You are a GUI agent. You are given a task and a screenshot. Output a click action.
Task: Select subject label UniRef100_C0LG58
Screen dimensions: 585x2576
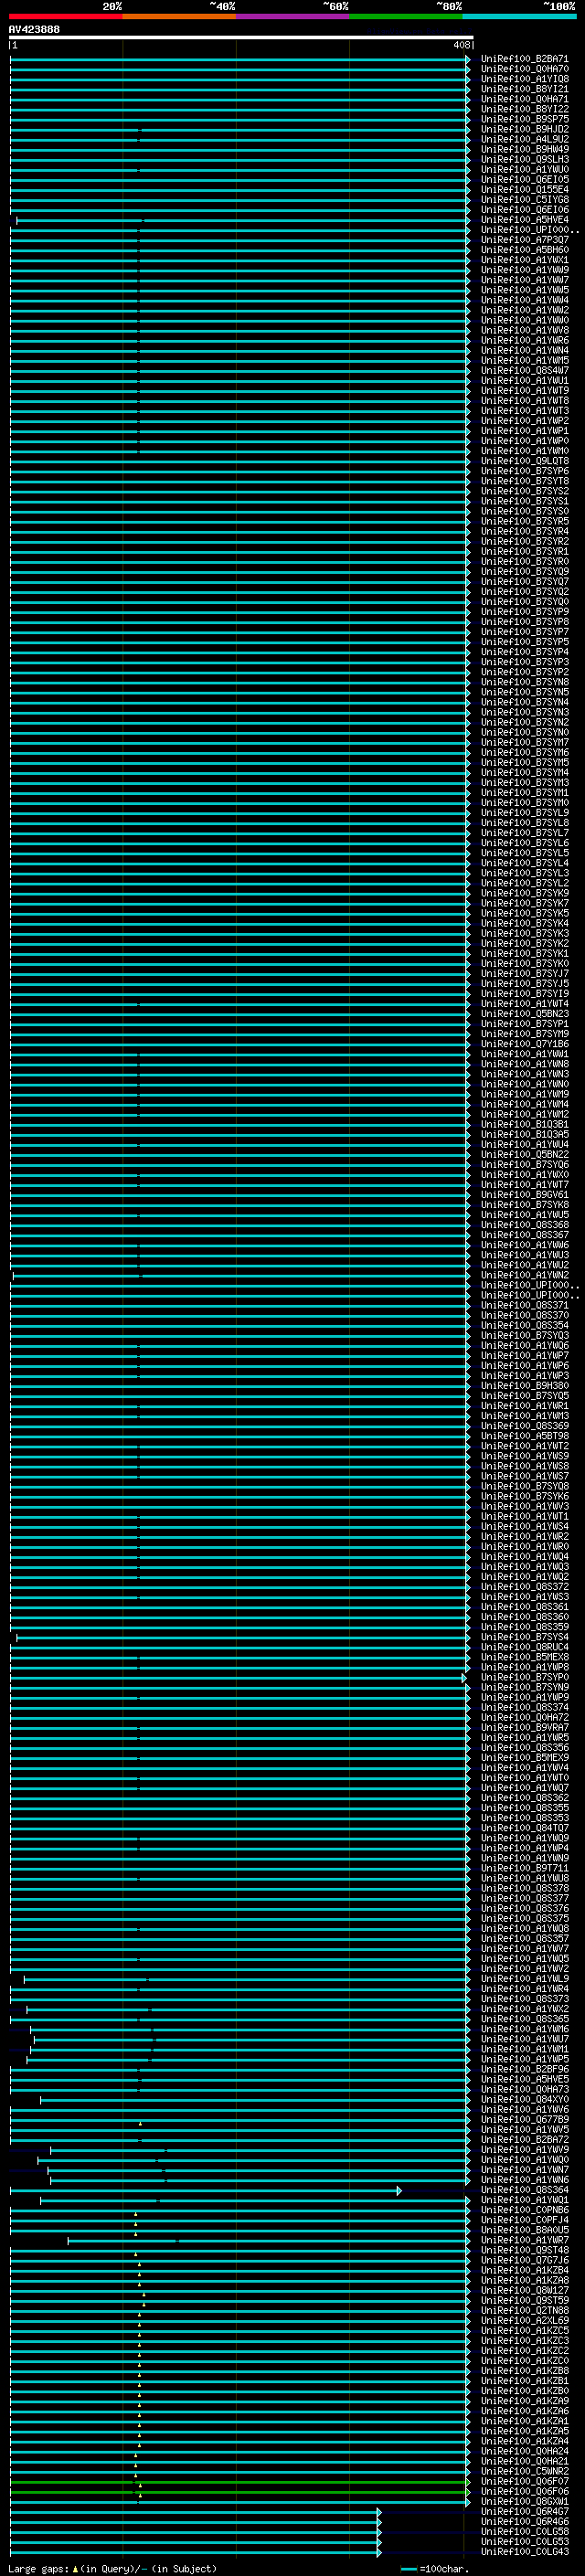525,2531
